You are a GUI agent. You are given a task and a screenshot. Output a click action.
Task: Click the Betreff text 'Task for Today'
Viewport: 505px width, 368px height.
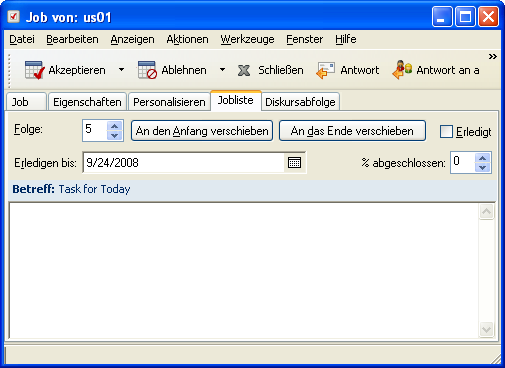[94, 189]
